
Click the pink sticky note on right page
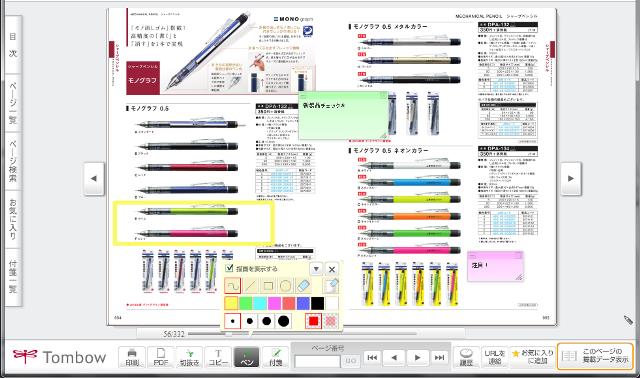click(x=495, y=266)
